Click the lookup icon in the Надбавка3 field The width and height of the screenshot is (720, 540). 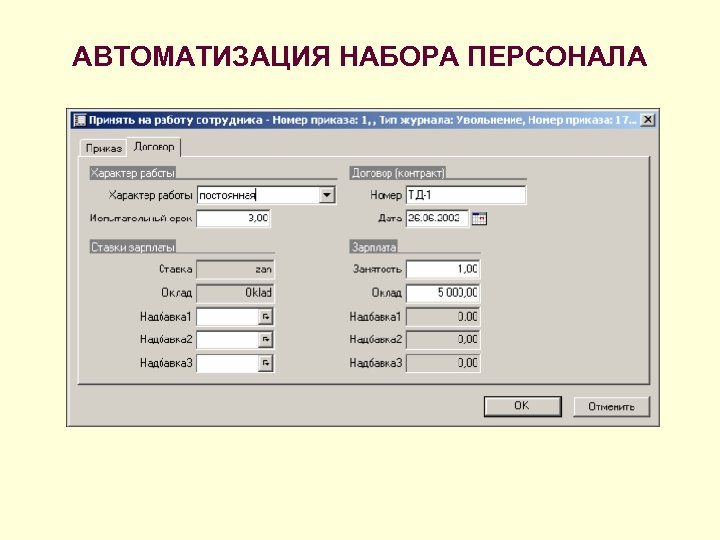click(265, 363)
